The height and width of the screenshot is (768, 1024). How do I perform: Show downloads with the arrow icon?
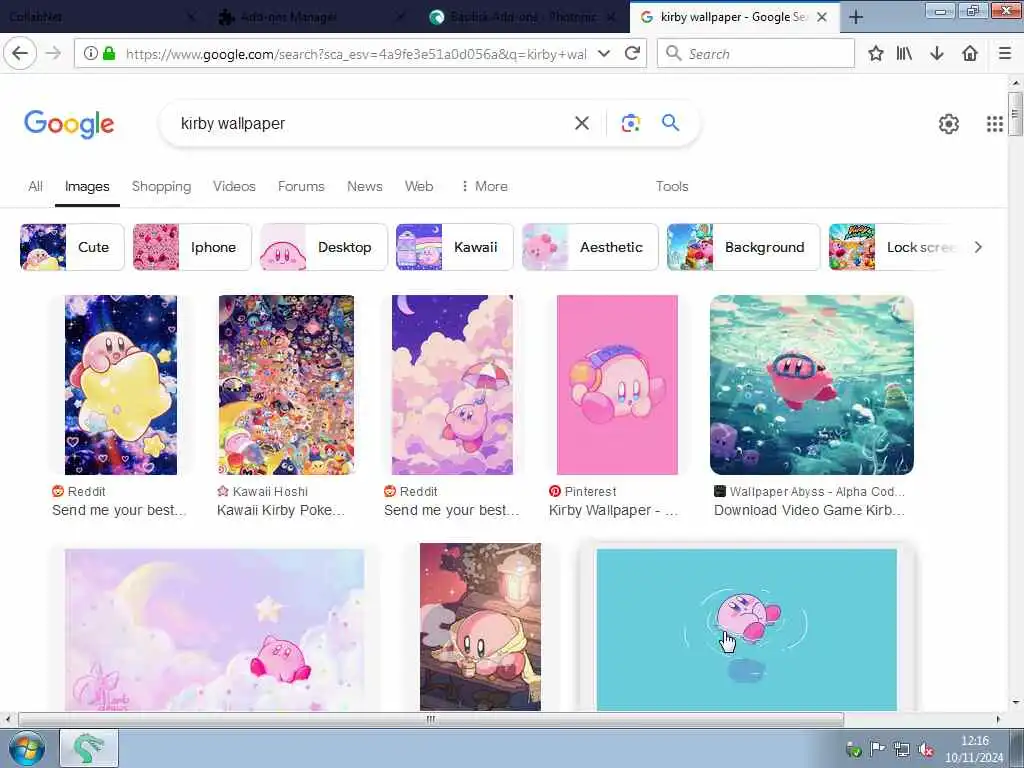[x=936, y=53]
